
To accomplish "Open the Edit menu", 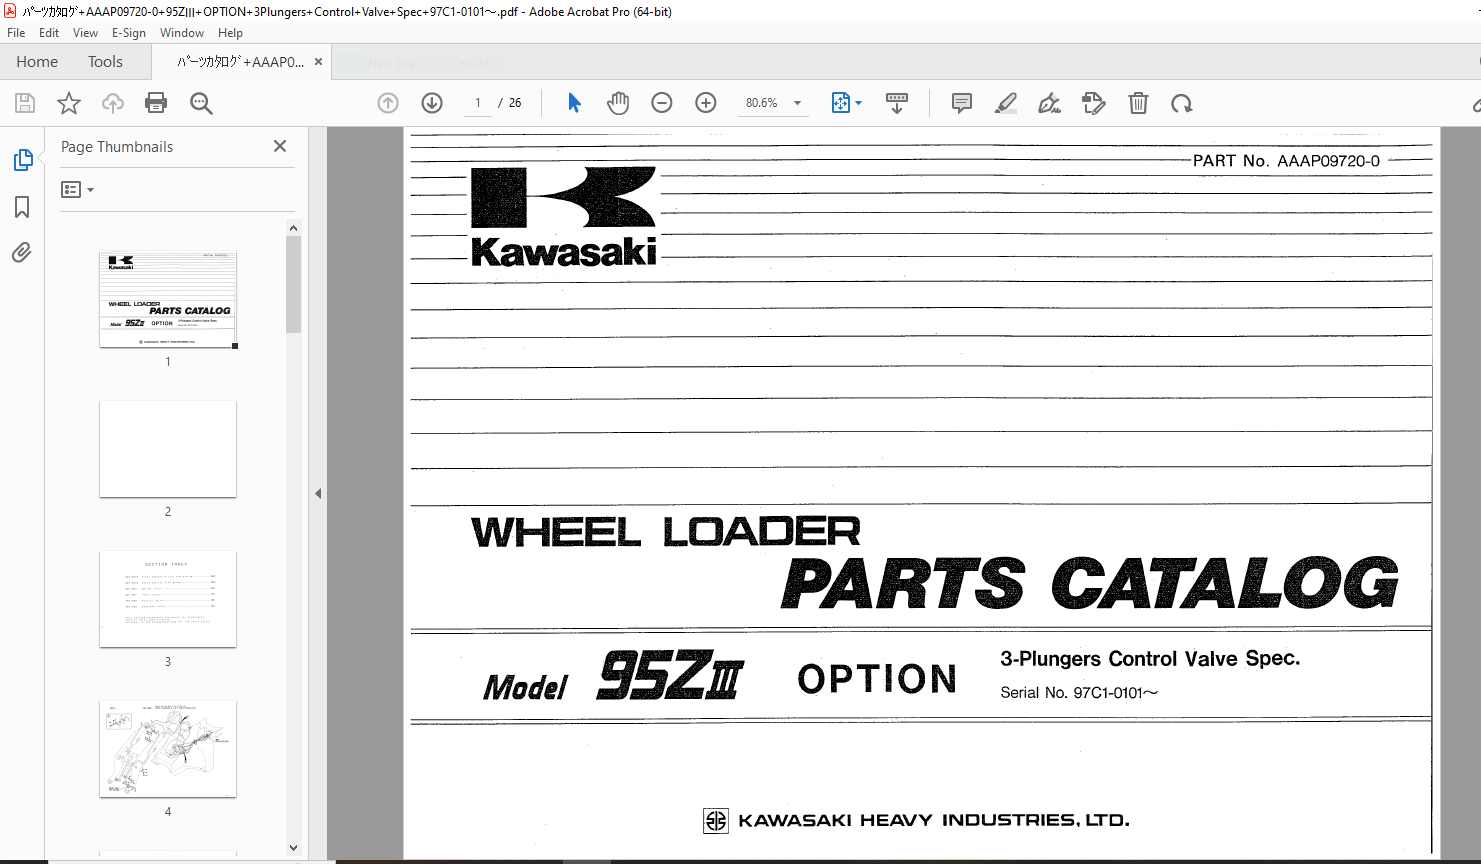I will [49, 33].
